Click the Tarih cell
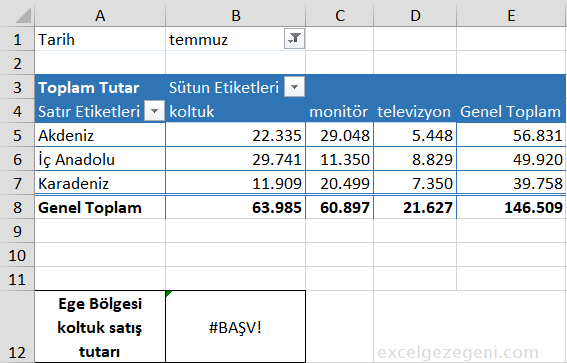 100,39
